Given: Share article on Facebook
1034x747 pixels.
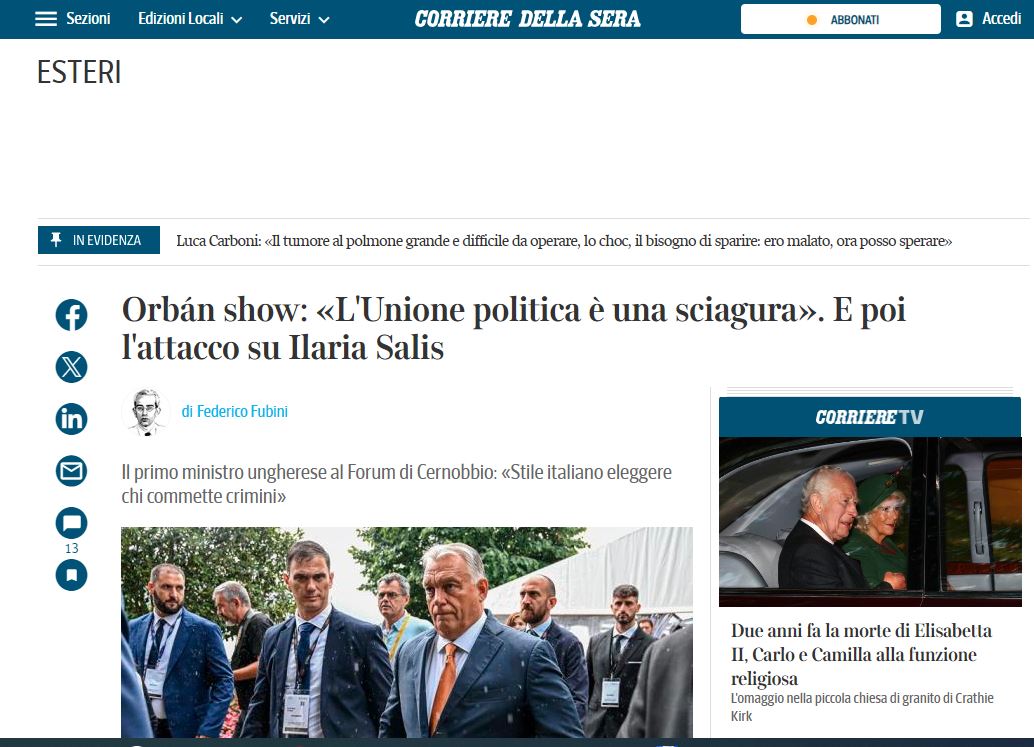Looking at the screenshot, I should pos(71,315).
